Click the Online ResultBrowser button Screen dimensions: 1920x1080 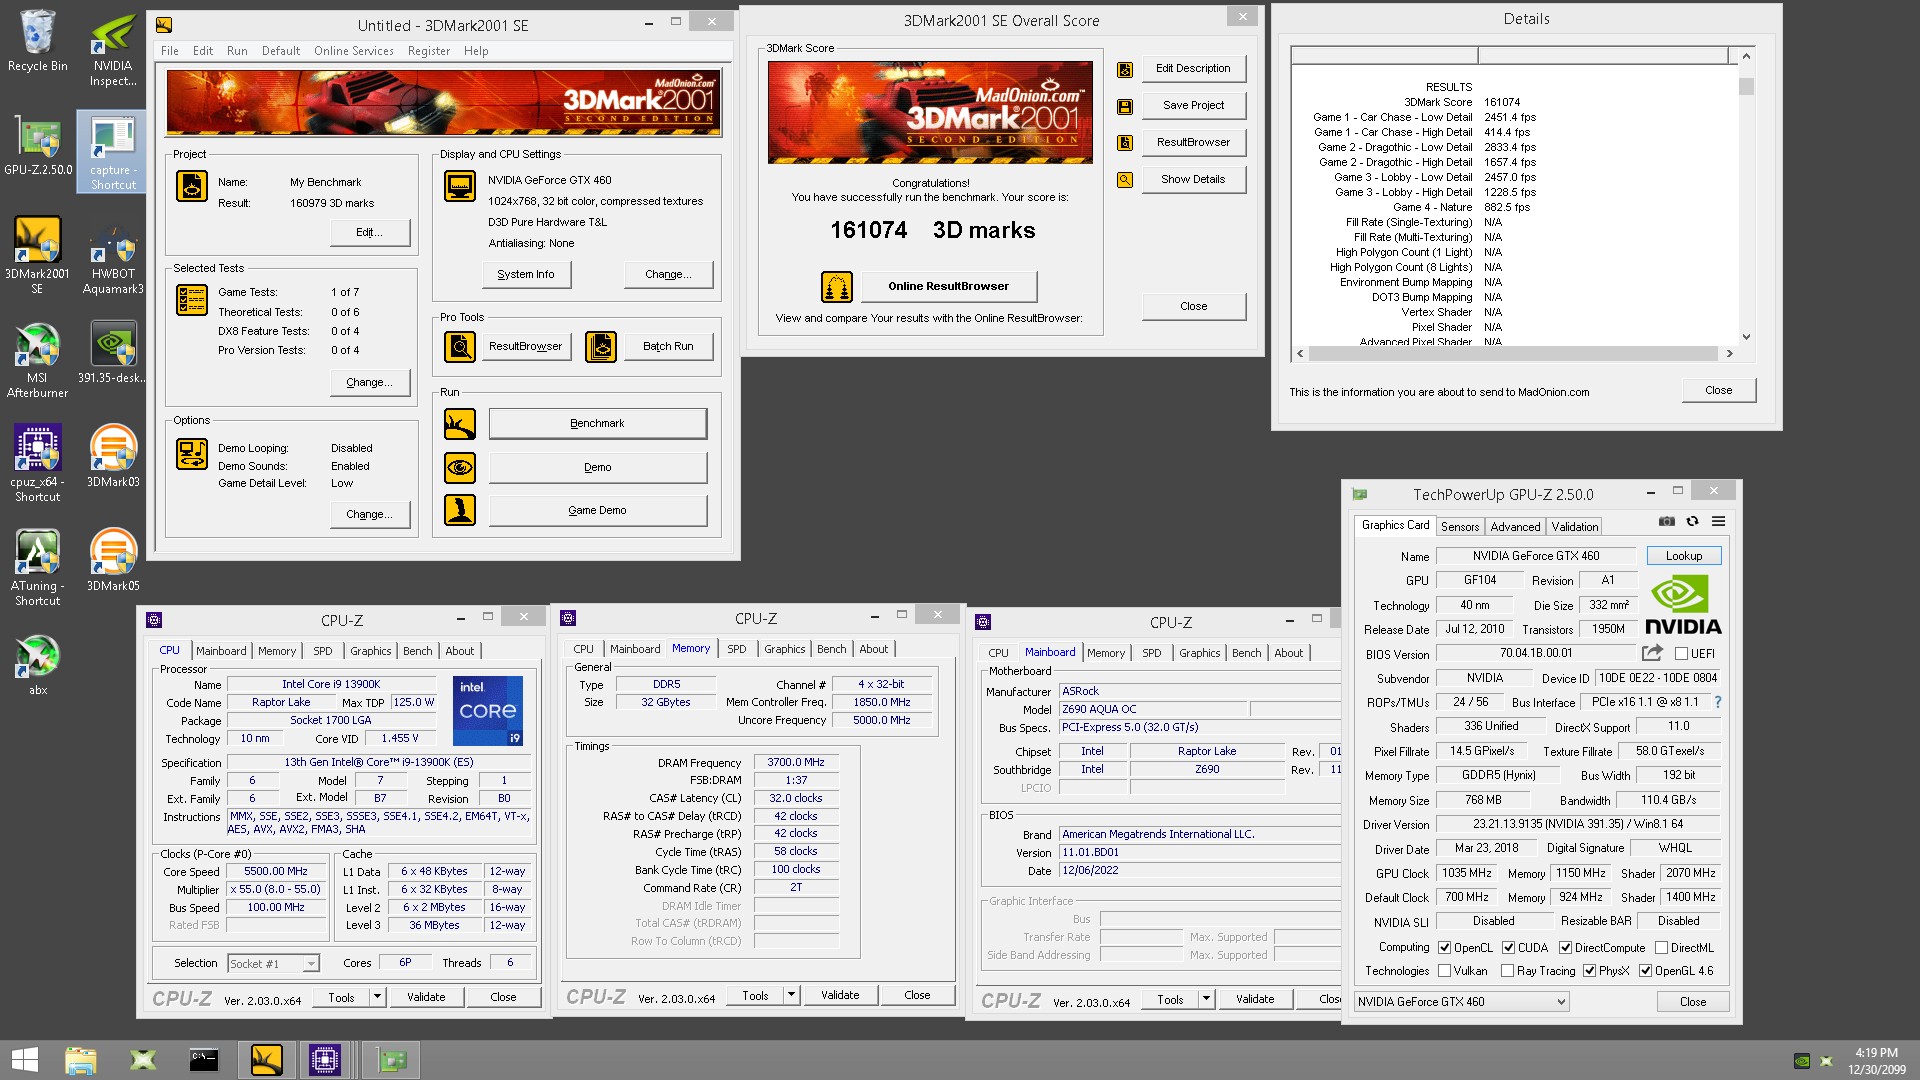click(949, 287)
